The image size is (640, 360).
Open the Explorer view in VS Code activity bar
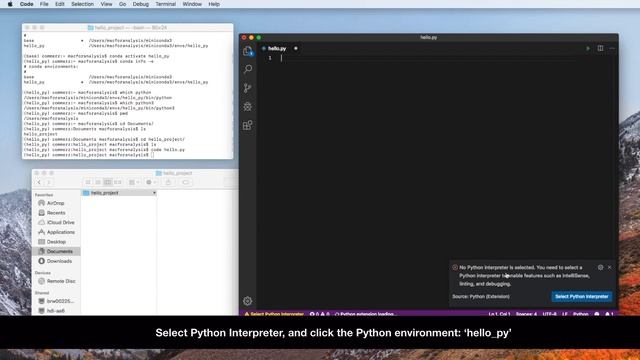coord(248,51)
